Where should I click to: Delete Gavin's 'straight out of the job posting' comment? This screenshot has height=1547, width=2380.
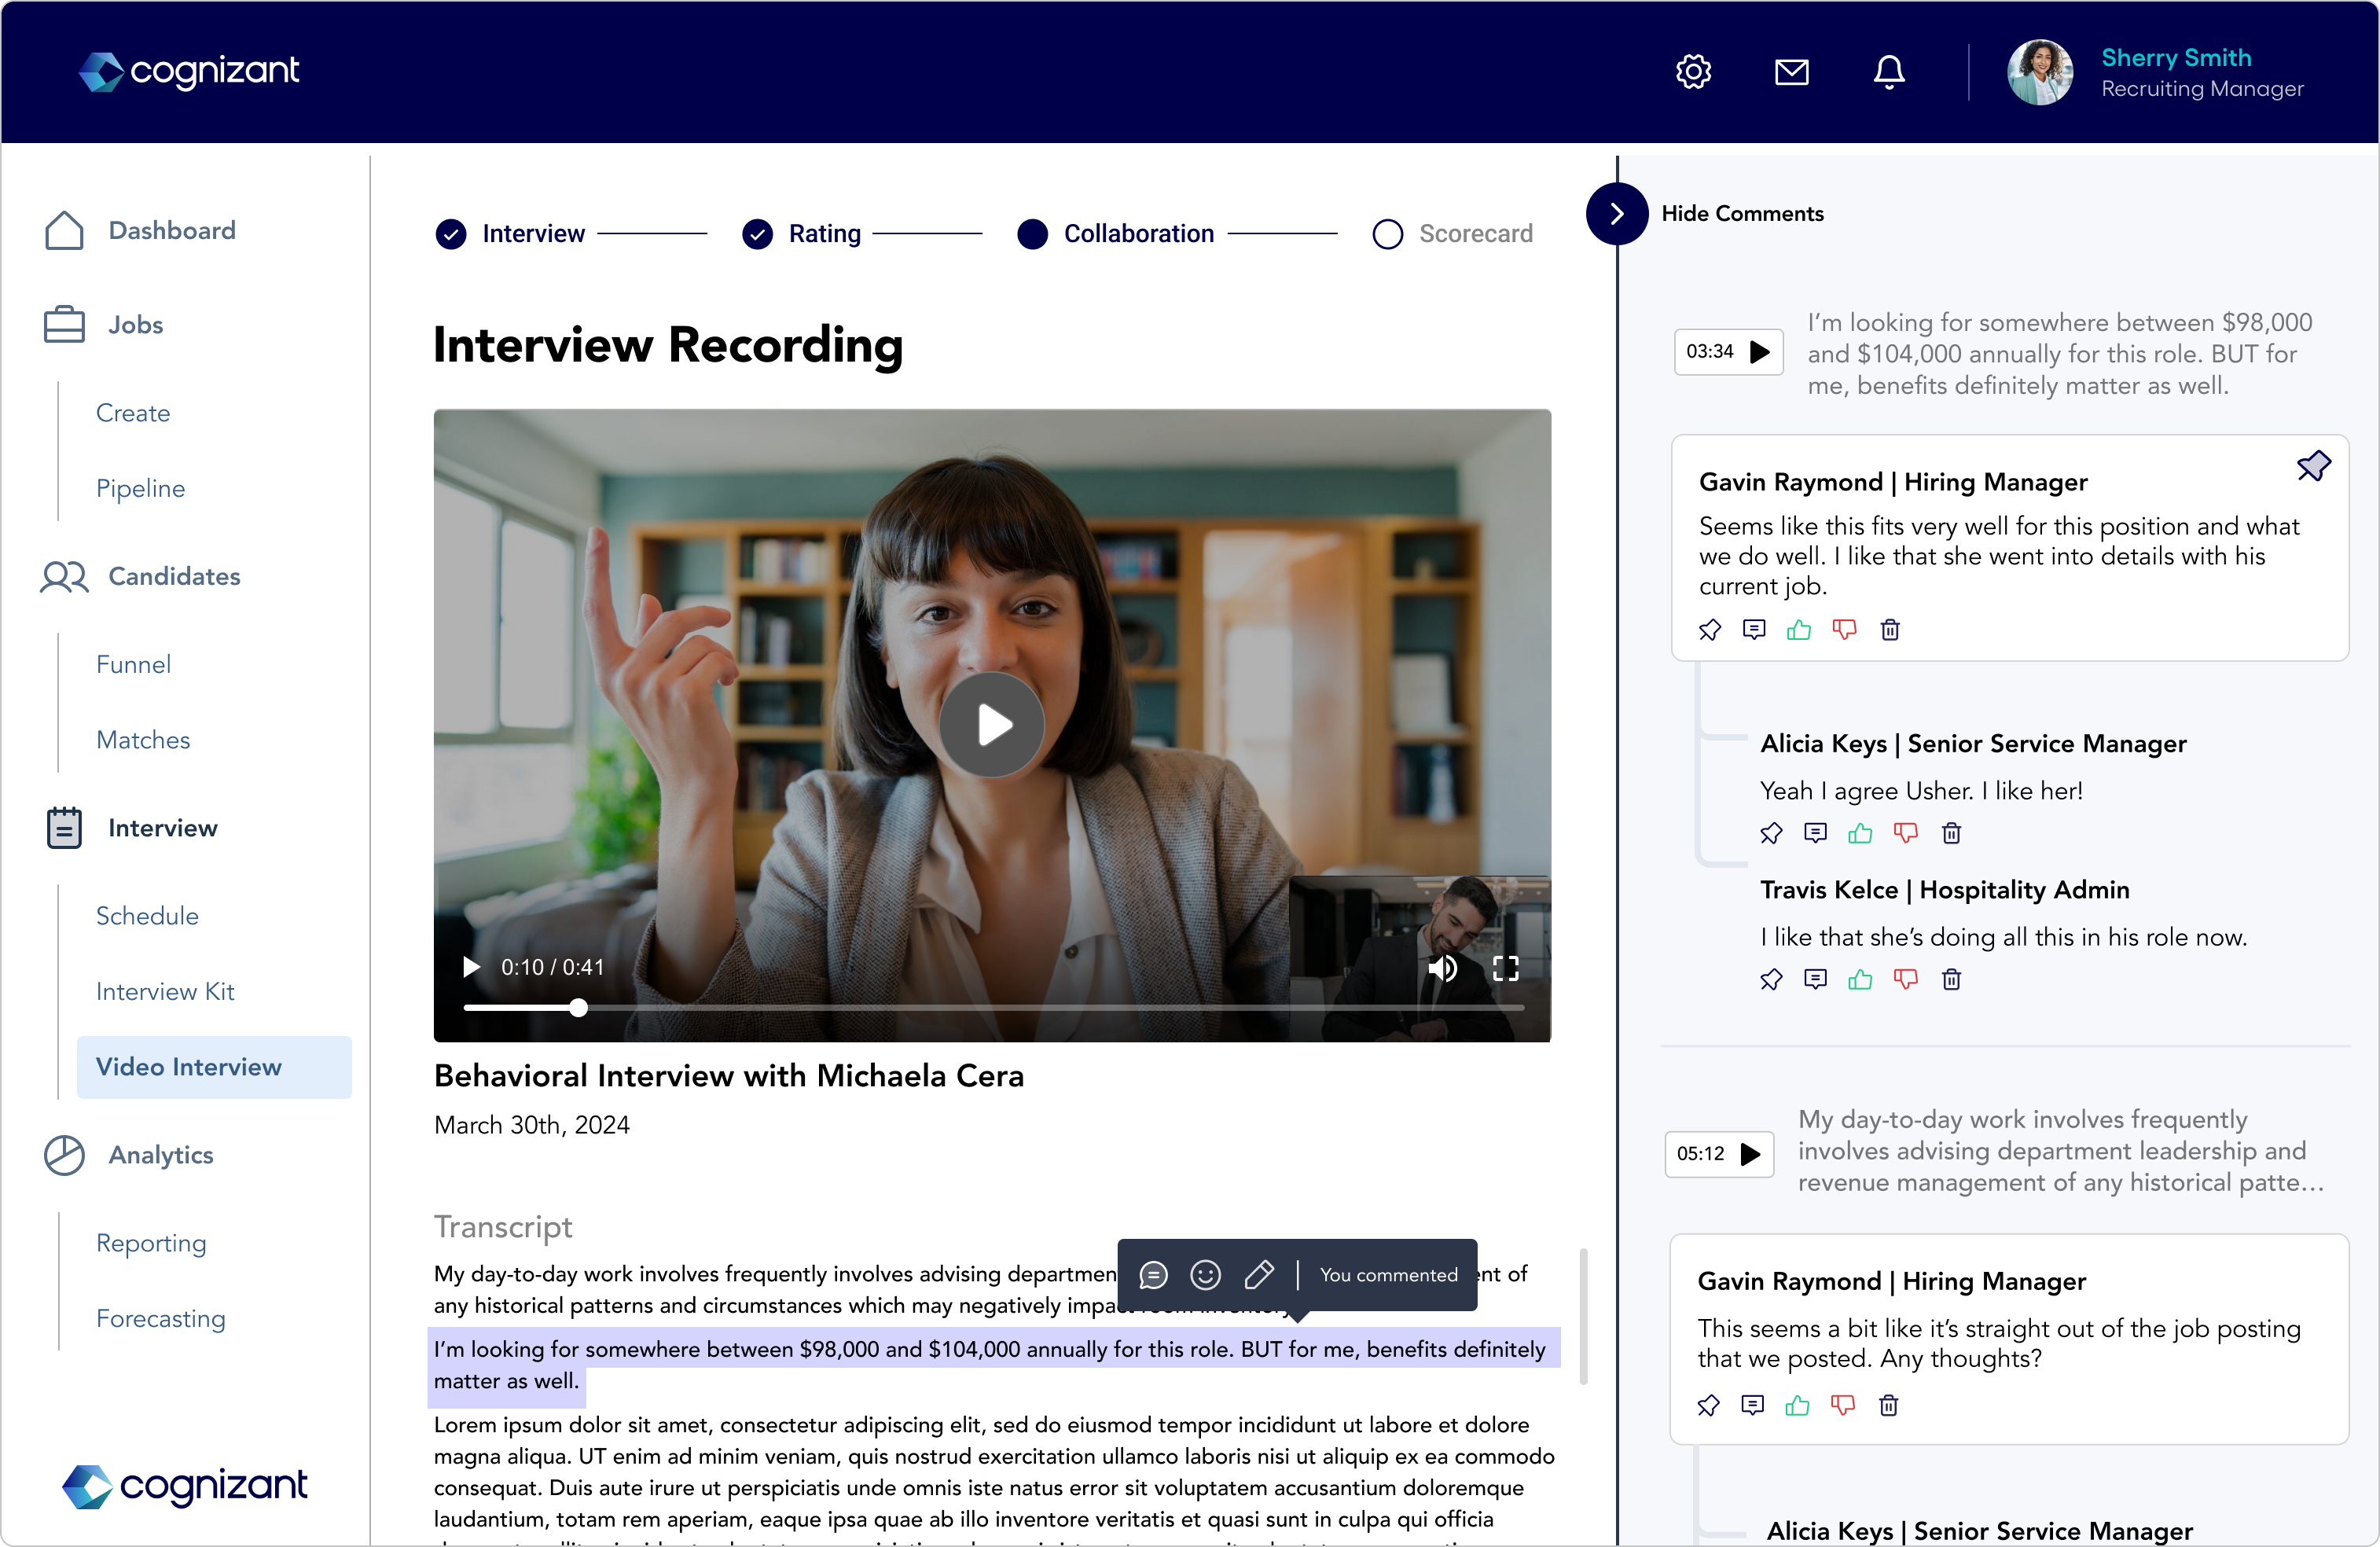pyautogui.click(x=1888, y=1405)
